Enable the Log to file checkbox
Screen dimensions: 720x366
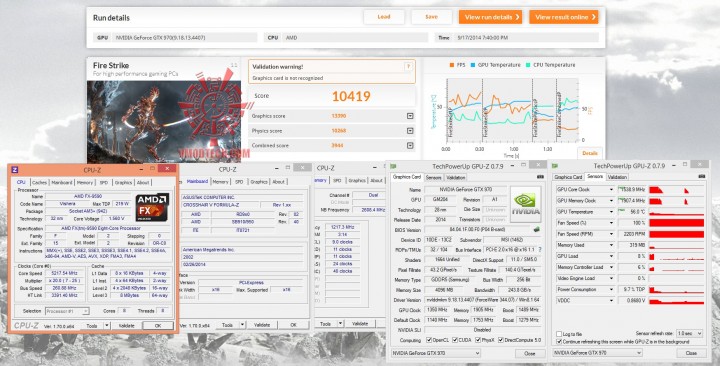coord(559,334)
